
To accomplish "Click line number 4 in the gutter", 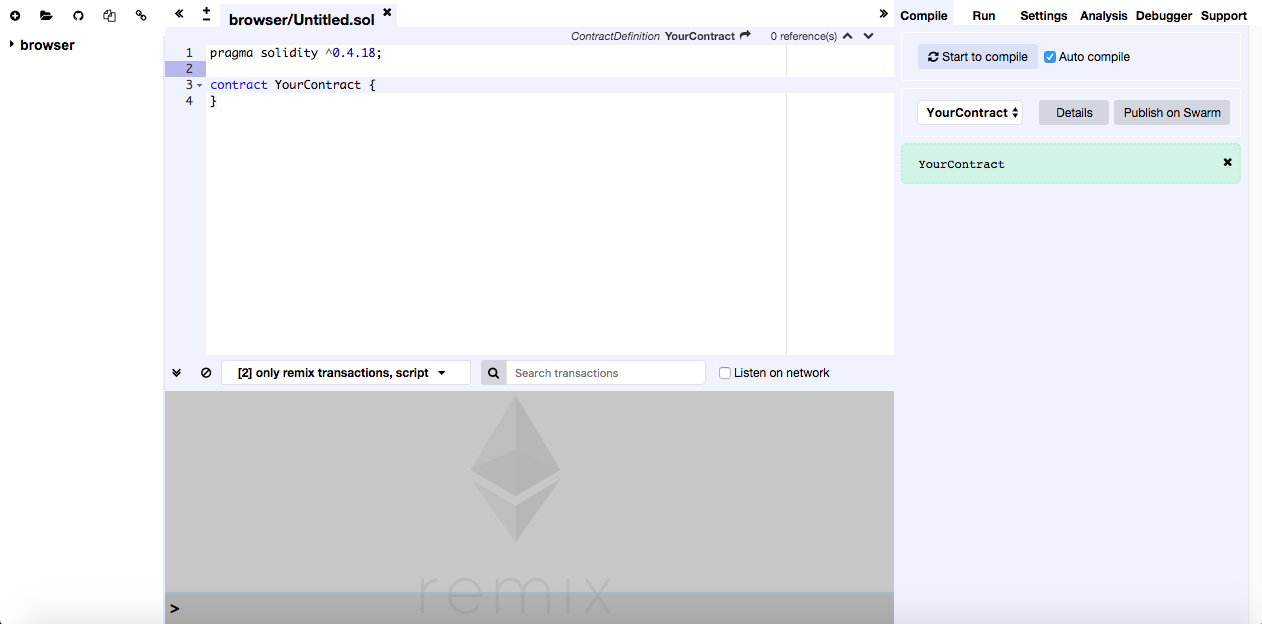I will pyautogui.click(x=189, y=101).
